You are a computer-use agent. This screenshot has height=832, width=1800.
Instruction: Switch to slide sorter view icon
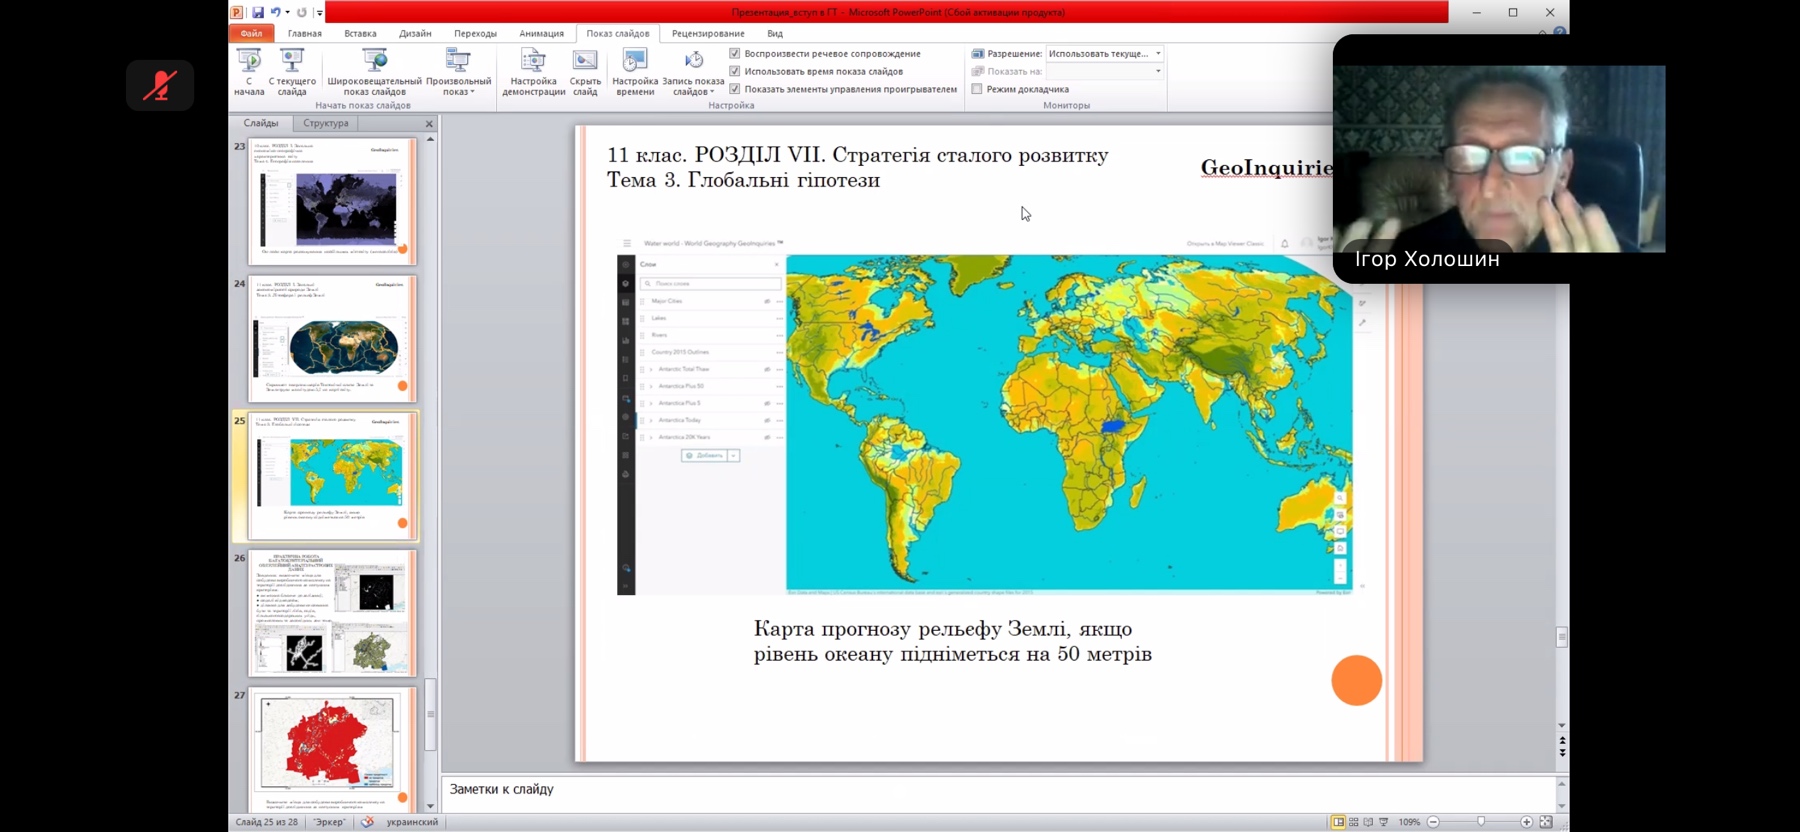tap(1354, 822)
